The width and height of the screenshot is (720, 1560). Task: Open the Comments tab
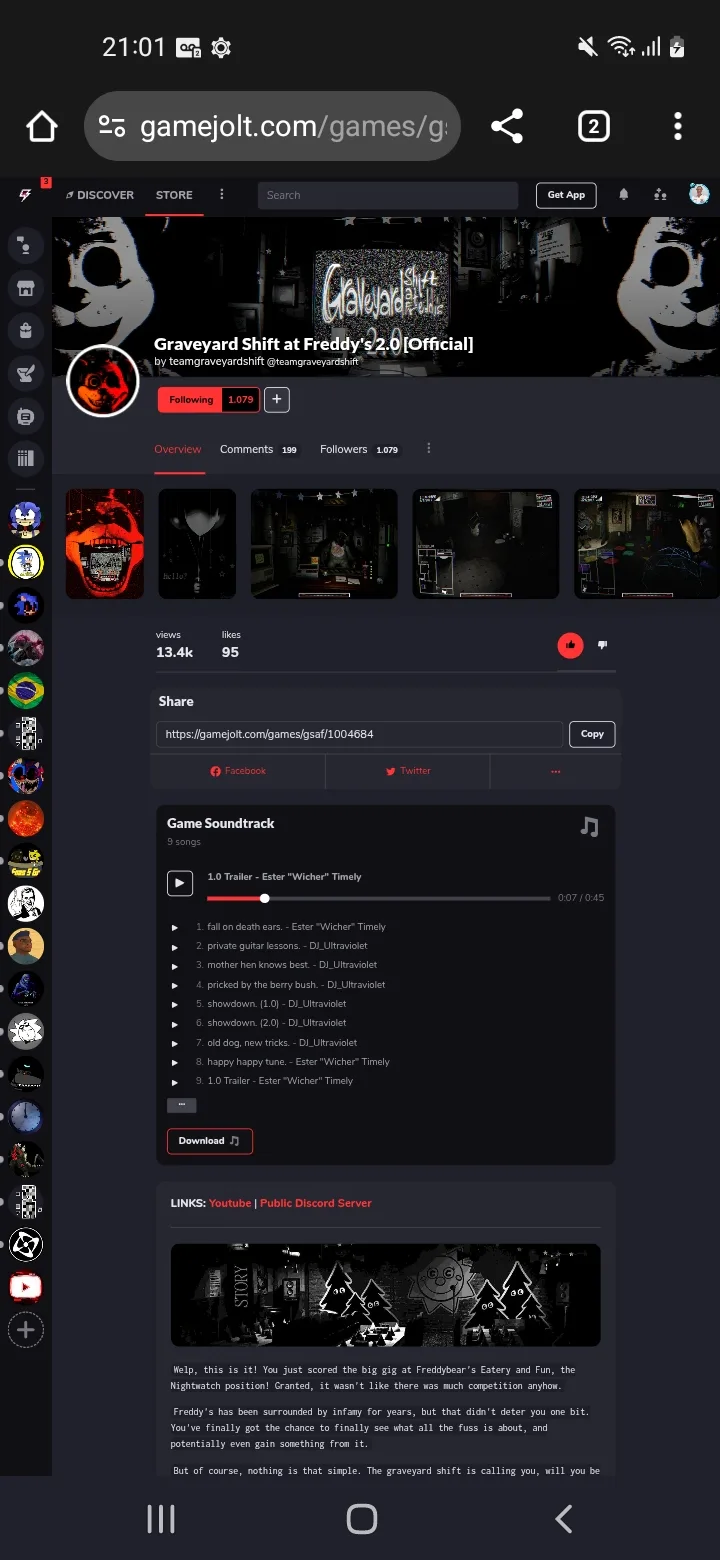coord(259,450)
